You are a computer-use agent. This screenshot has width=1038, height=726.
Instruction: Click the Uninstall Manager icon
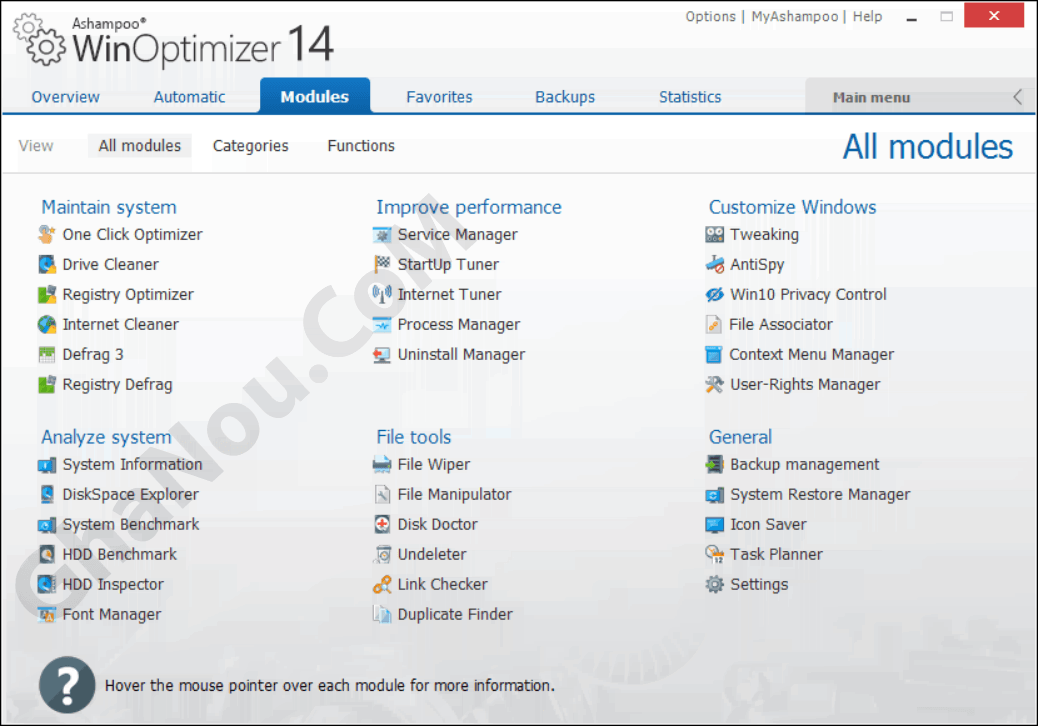pyautogui.click(x=382, y=354)
